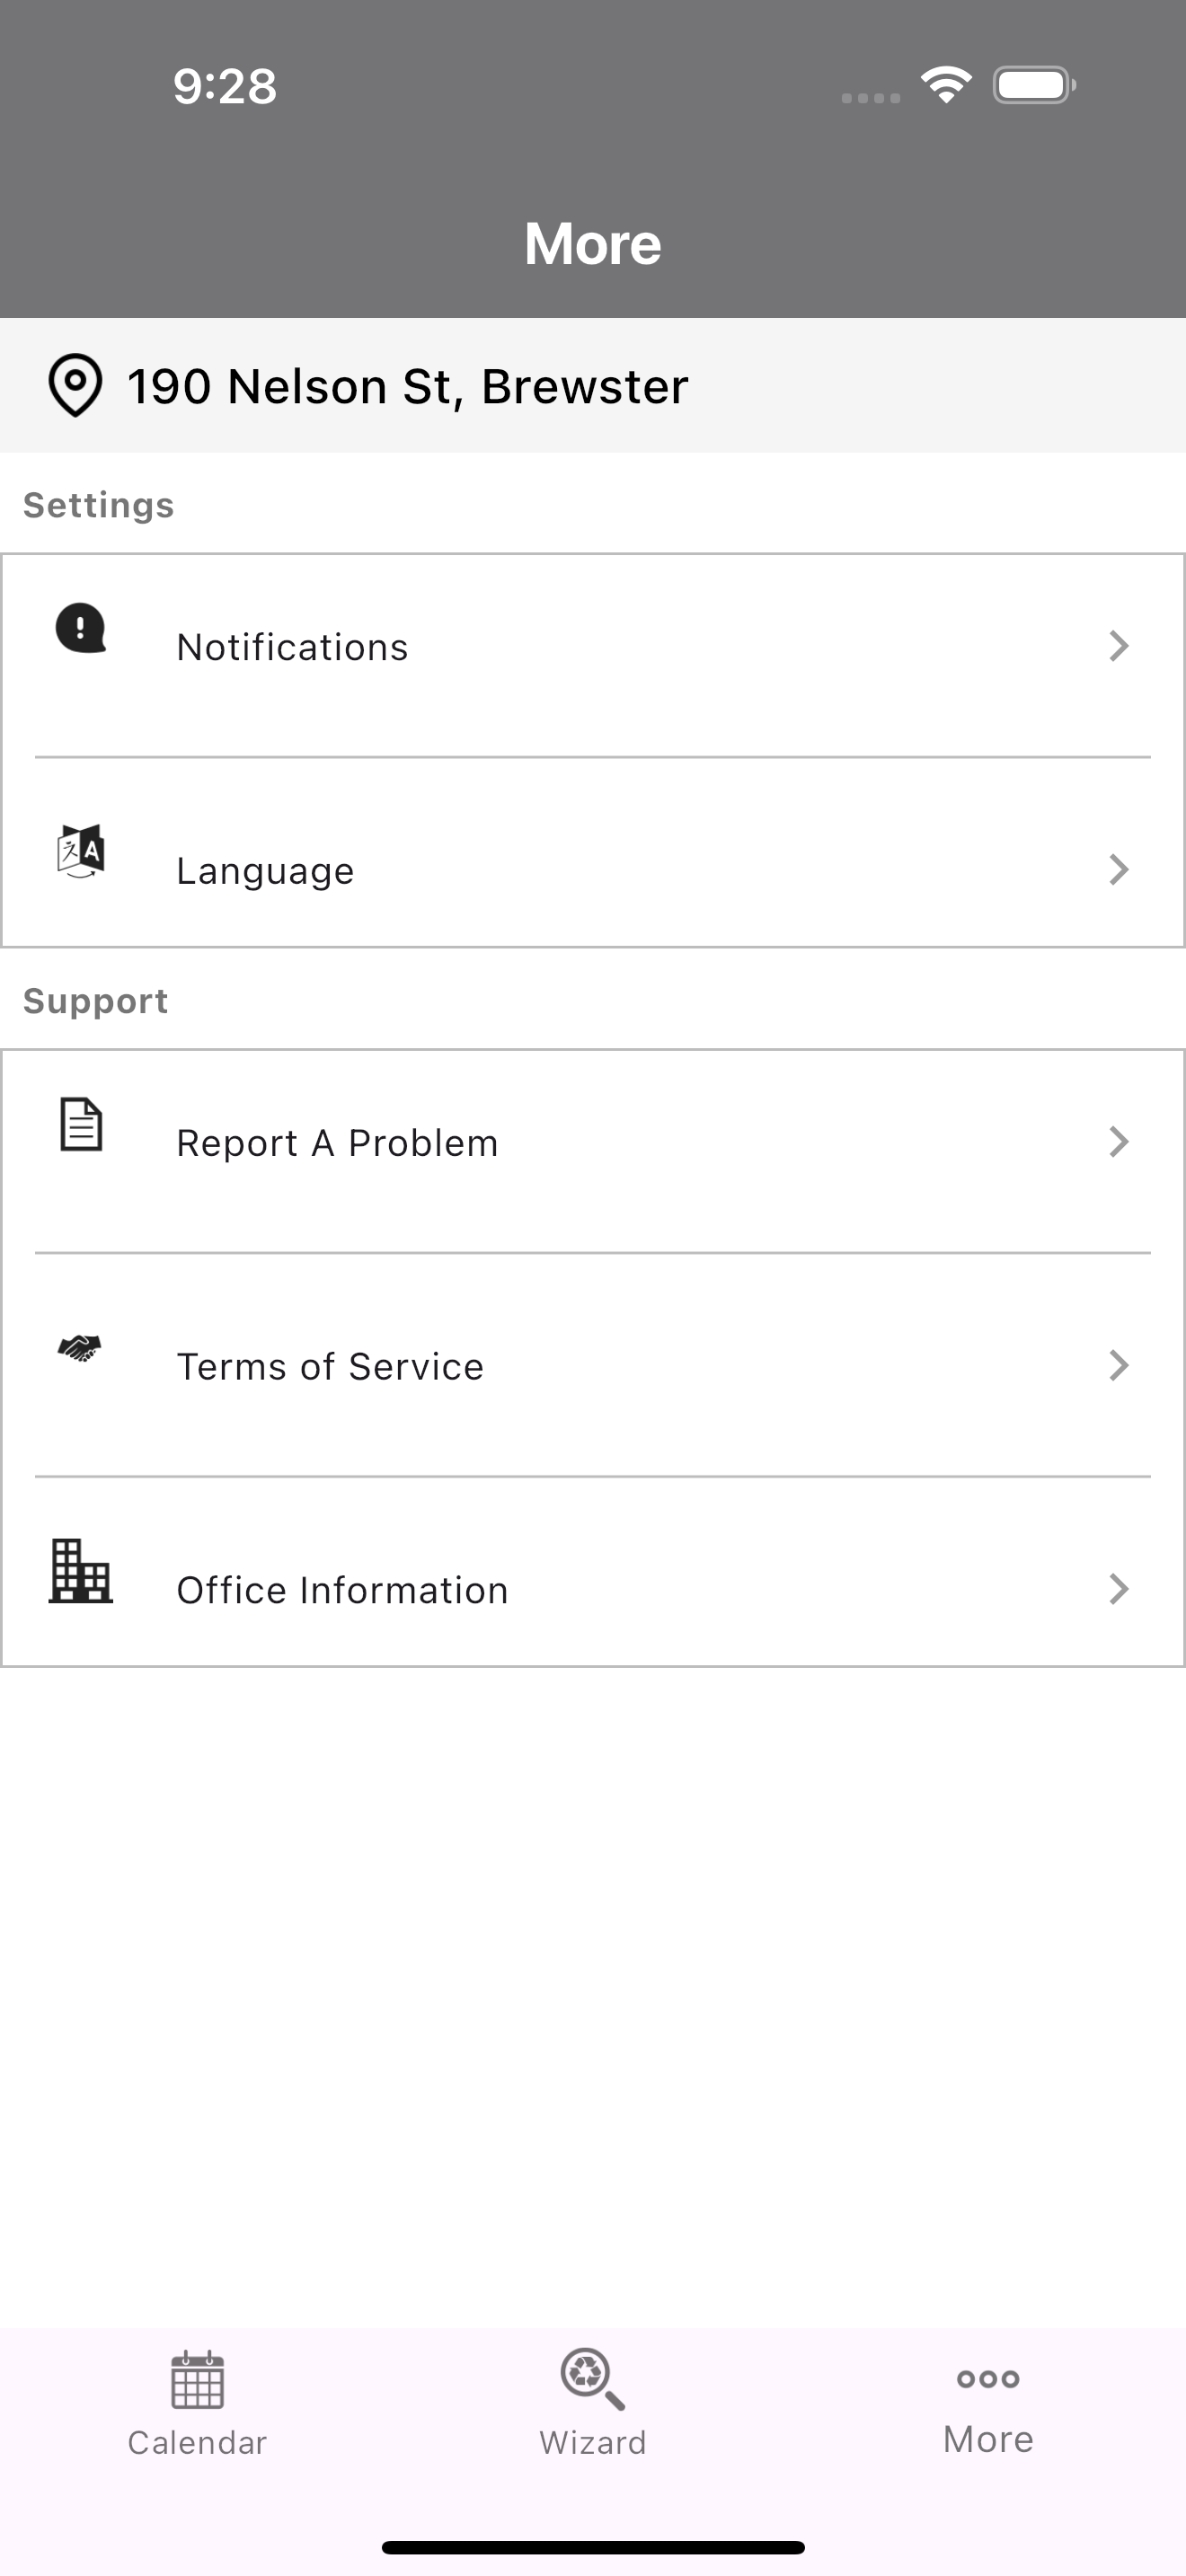Click the Report A Problem document icon

tap(81, 1124)
